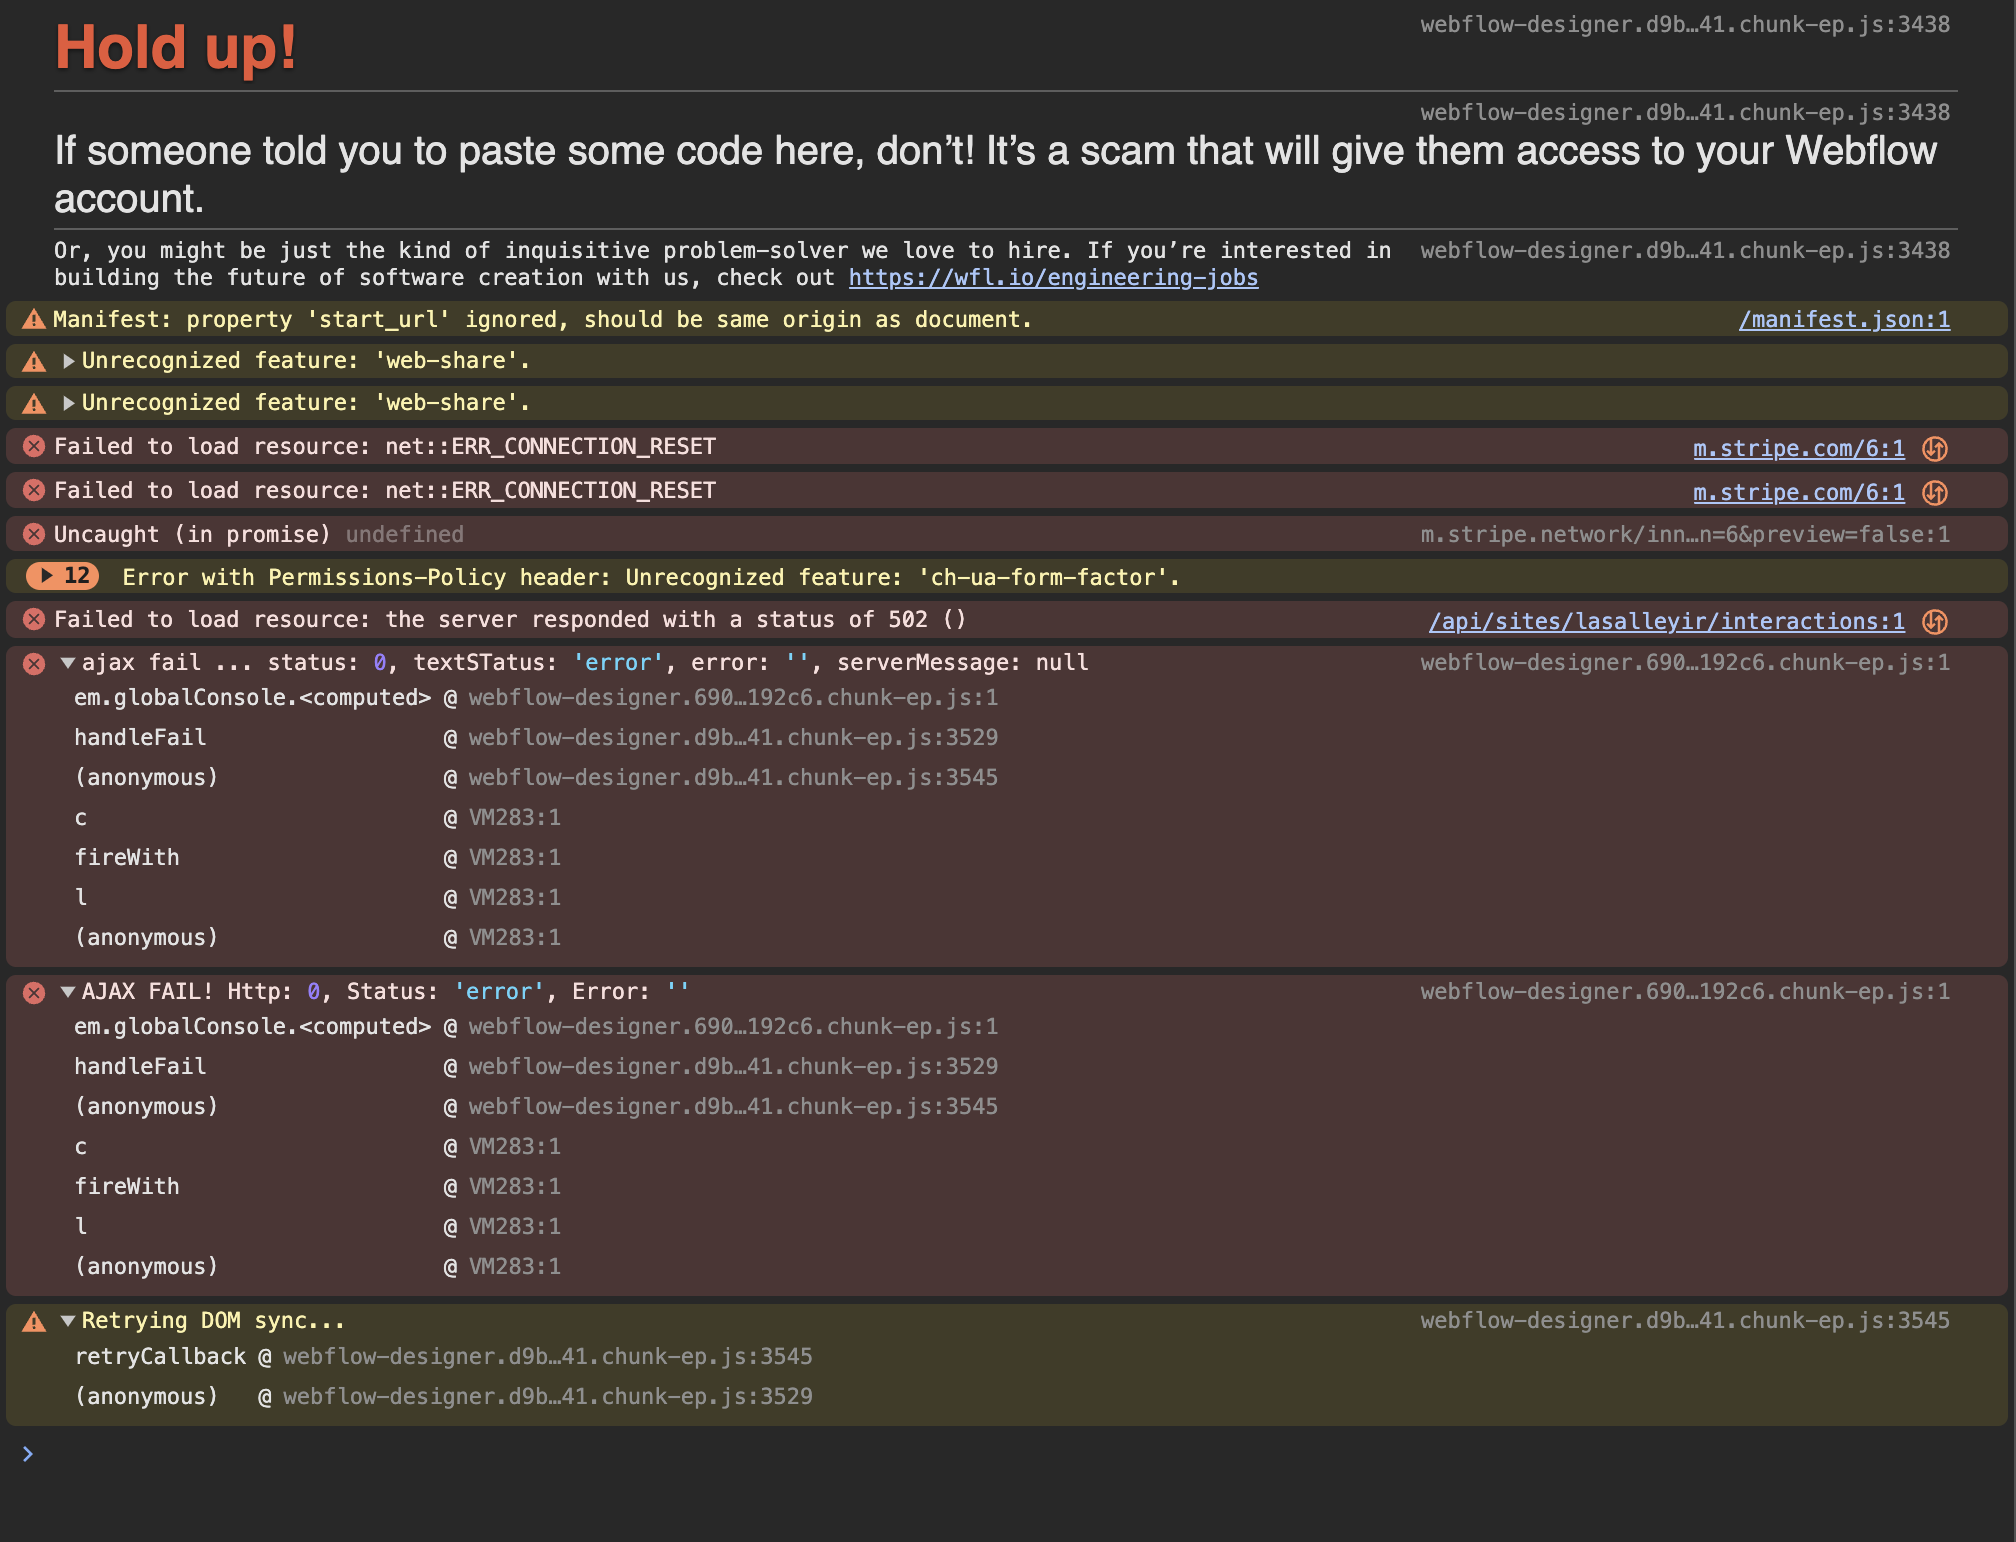Viewport: 2016px width, 1542px height.
Task: Expand the 12 grouped Permissions-Policy errors
Action: [62, 576]
